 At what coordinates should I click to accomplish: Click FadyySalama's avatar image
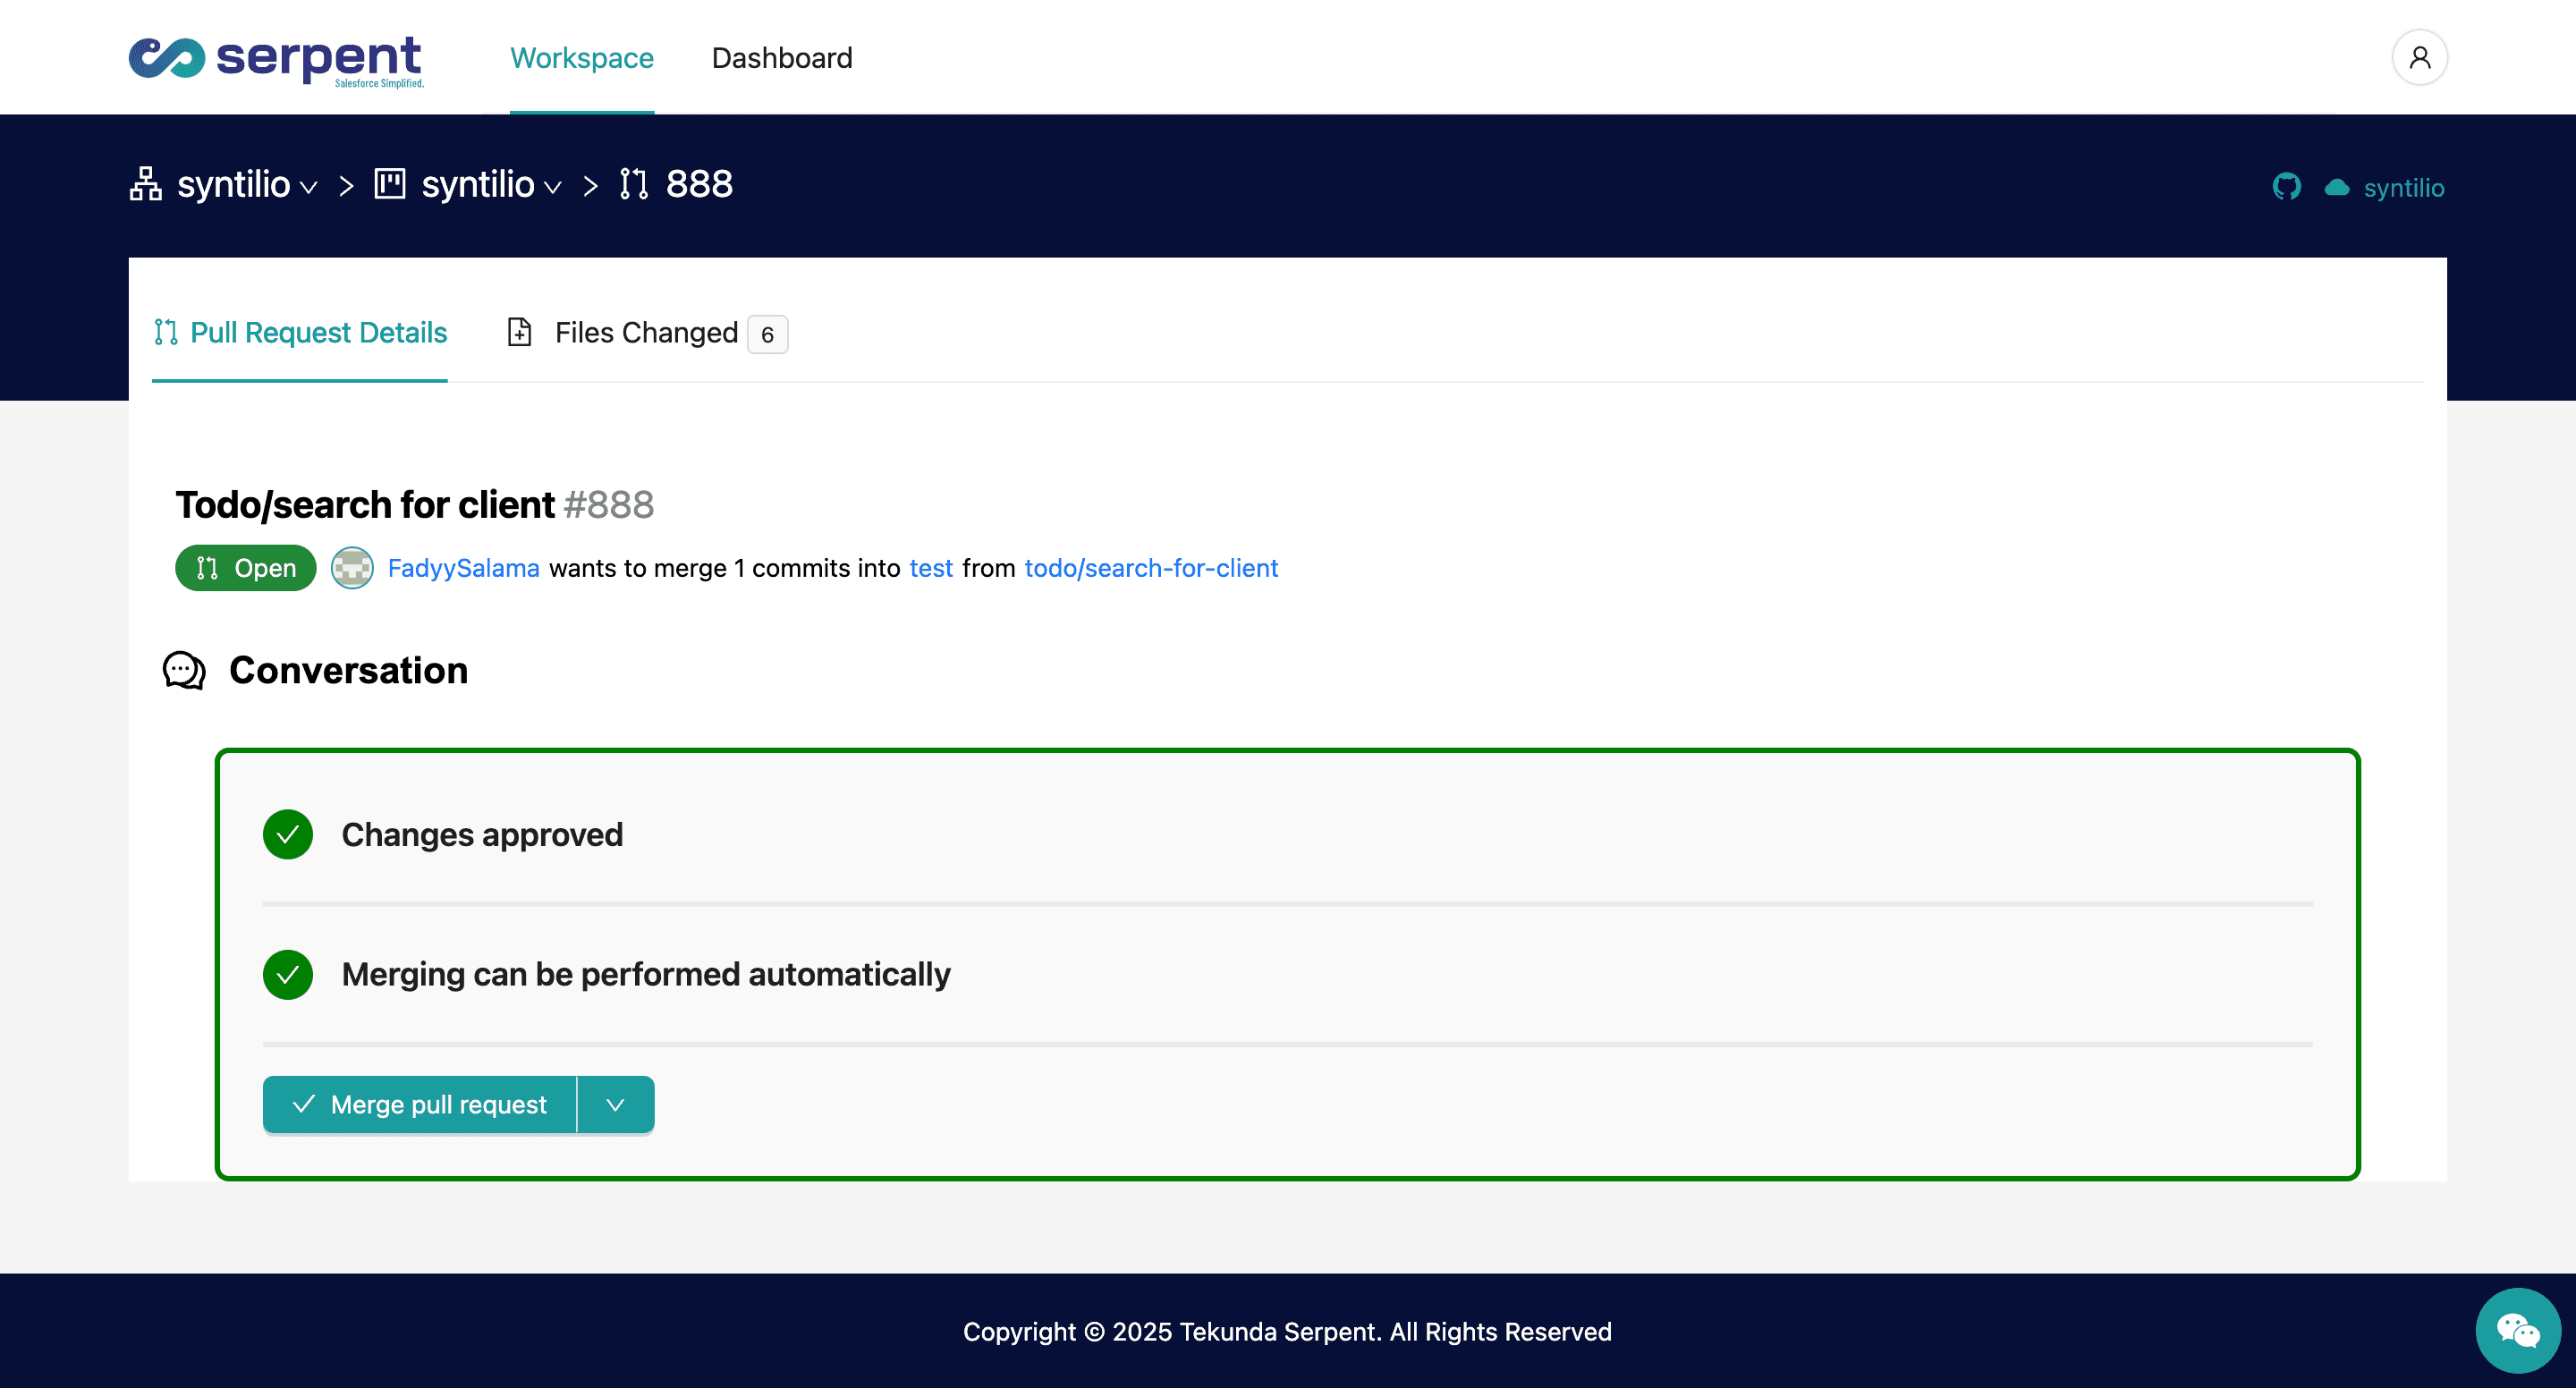click(x=352, y=567)
